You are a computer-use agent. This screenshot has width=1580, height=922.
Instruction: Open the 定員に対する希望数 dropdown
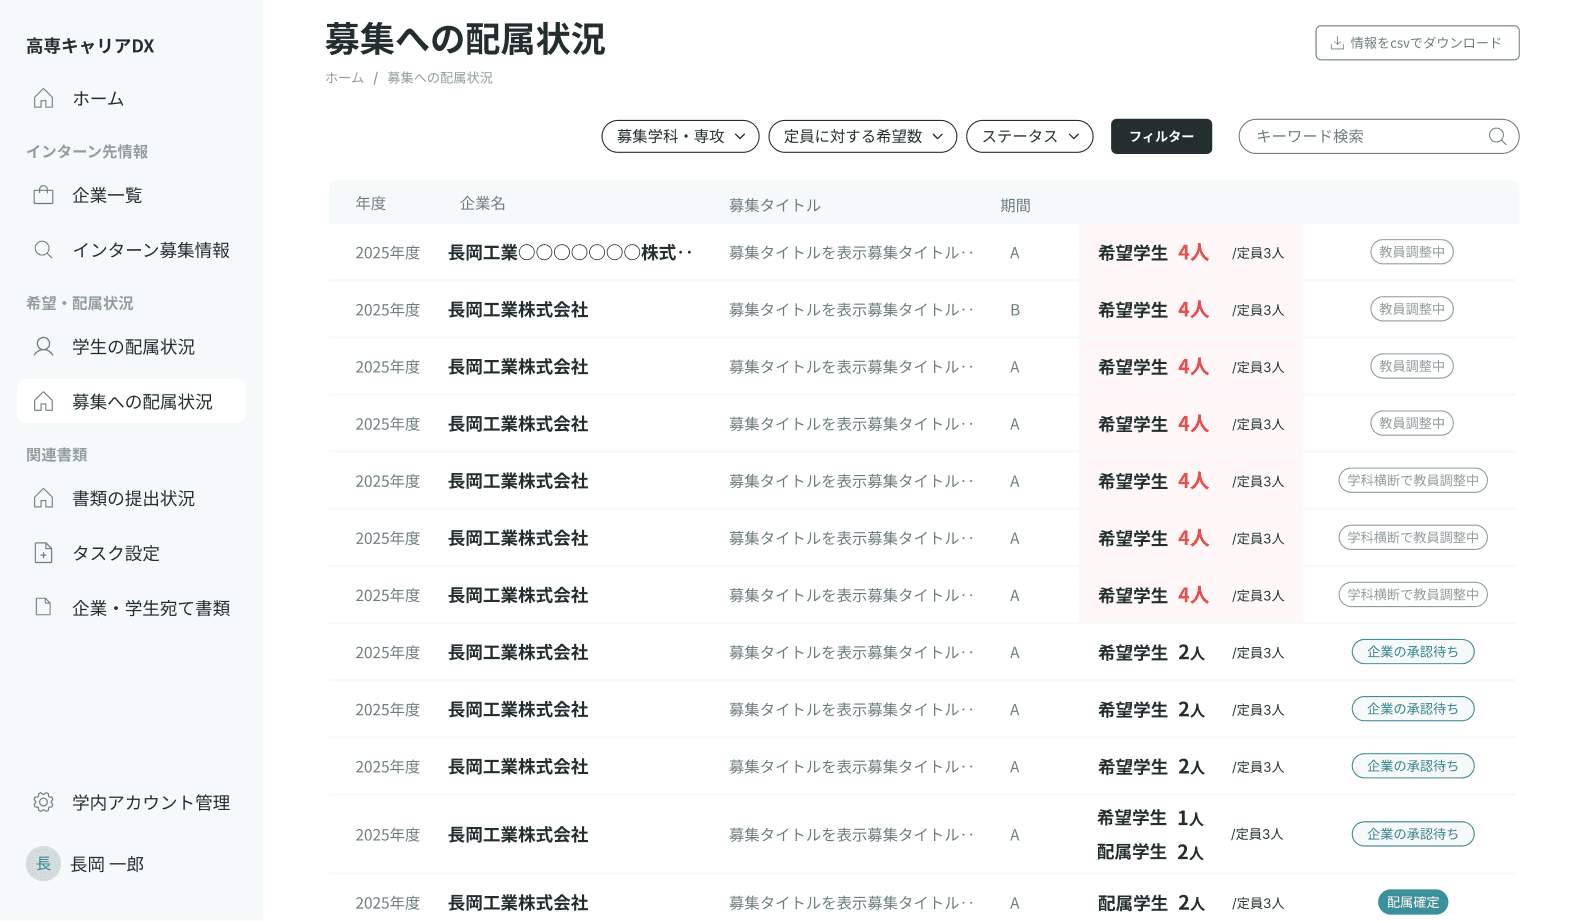[862, 137]
